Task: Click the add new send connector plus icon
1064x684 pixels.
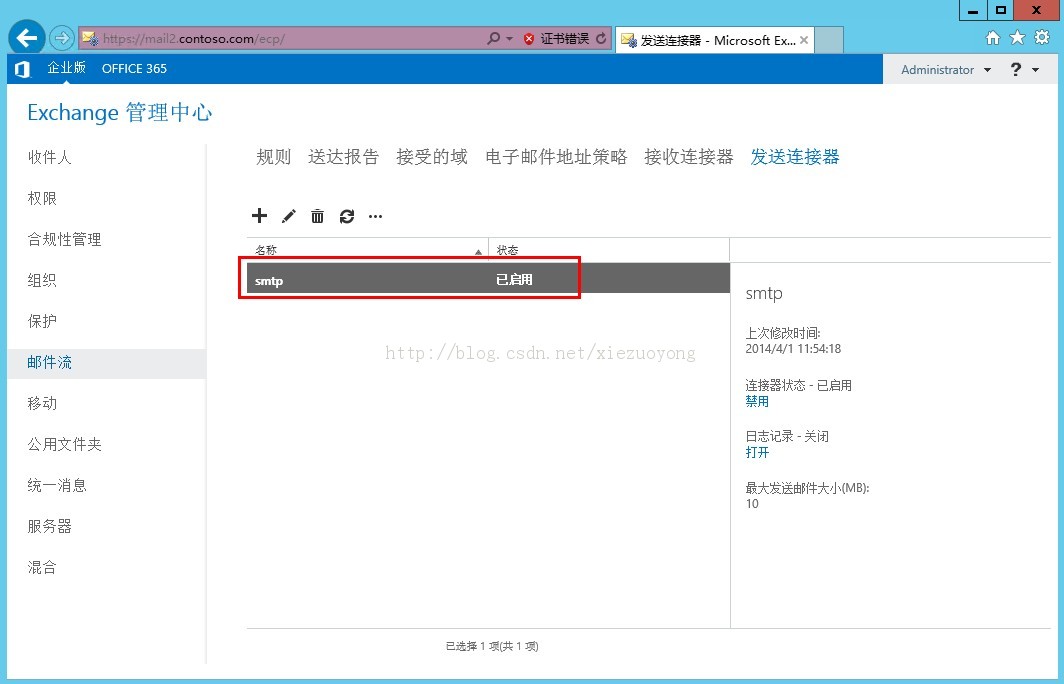Action: (259, 216)
